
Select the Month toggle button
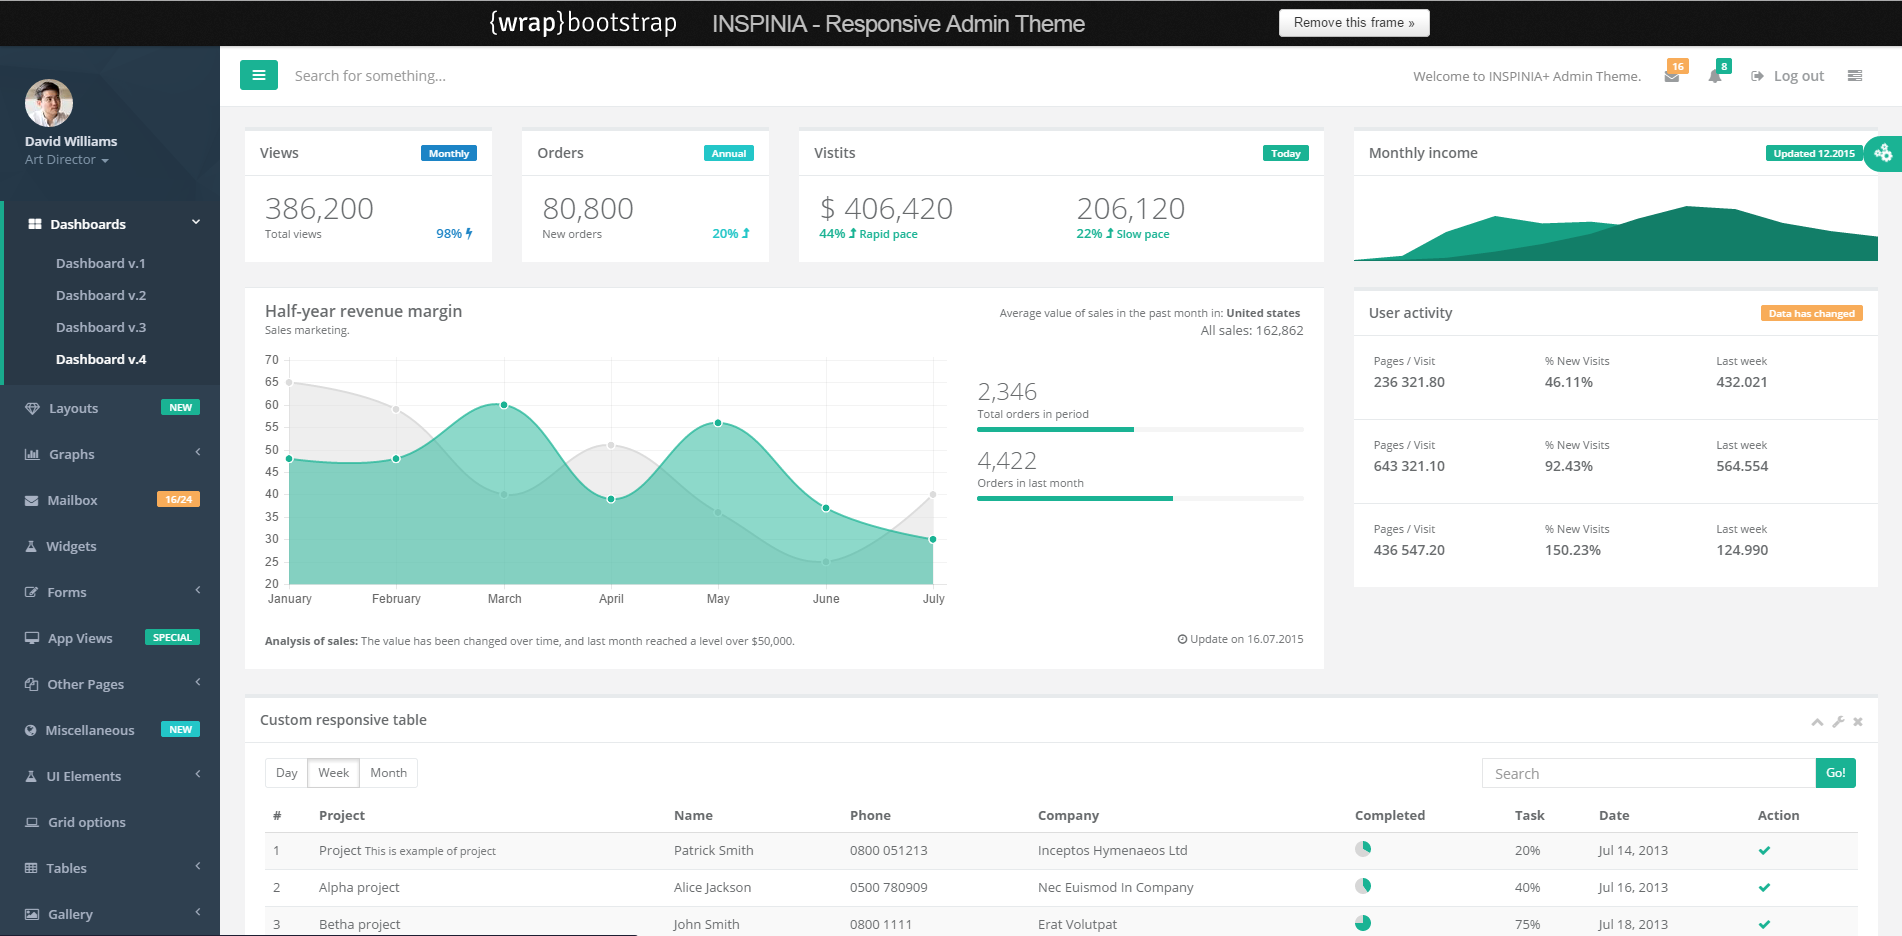coord(388,773)
